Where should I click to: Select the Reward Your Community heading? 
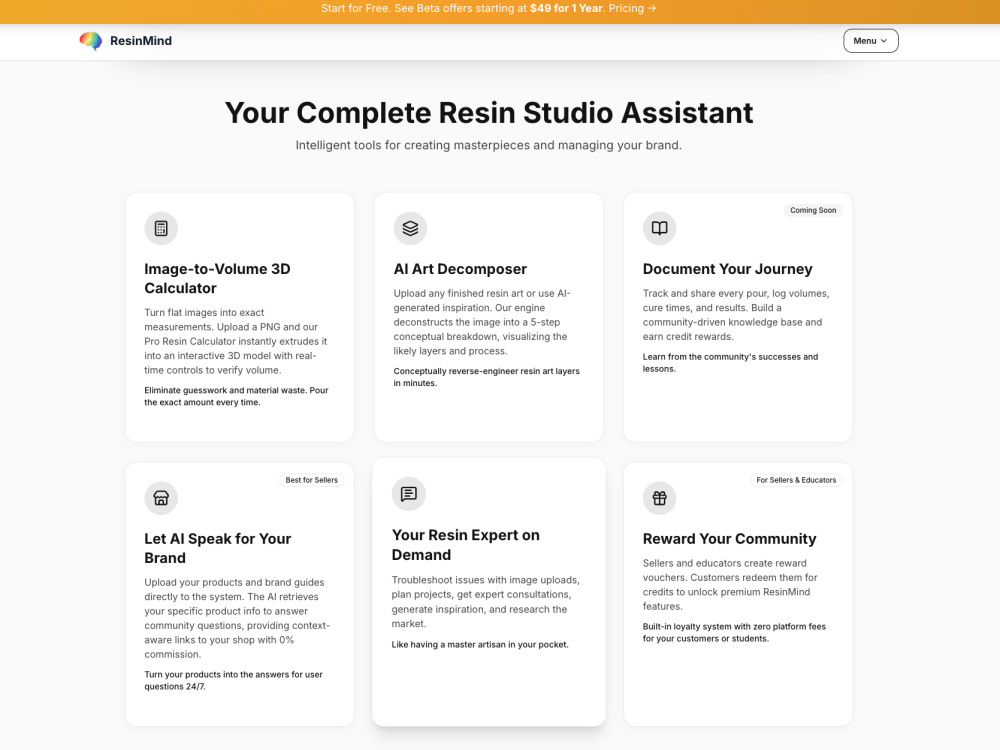729,539
